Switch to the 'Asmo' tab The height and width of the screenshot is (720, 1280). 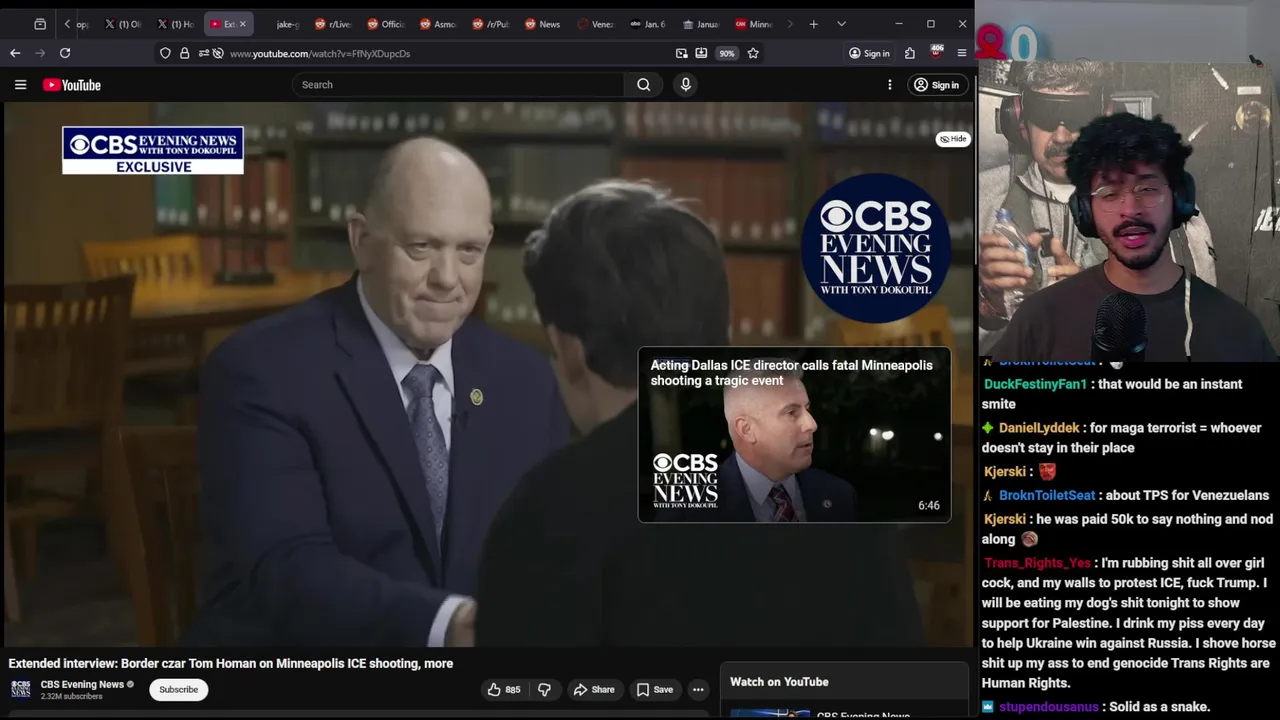pyautogui.click(x=438, y=24)
